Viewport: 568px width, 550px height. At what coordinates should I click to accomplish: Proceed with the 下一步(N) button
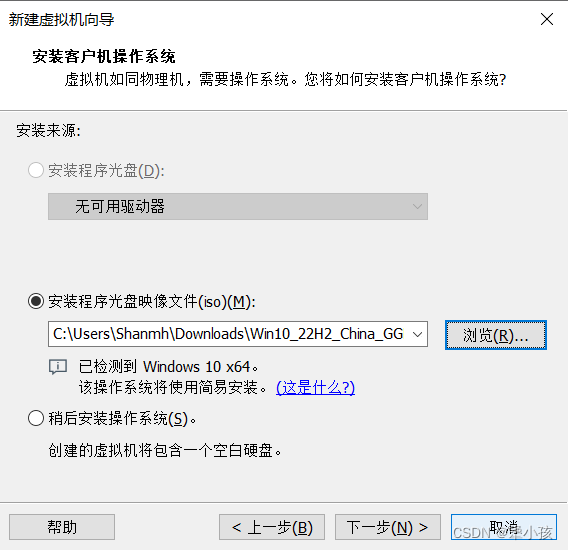point(388,527)
